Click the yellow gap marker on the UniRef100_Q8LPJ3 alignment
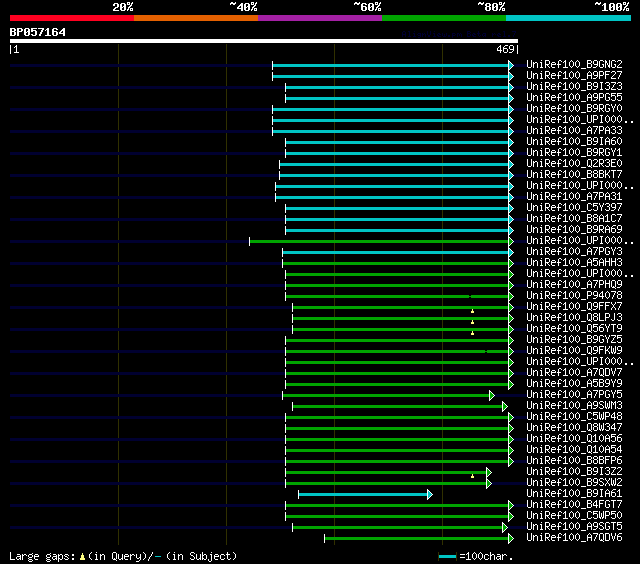The height and width of the screenshot is (564, 640). pyautogui.click(x=473, y=322)
